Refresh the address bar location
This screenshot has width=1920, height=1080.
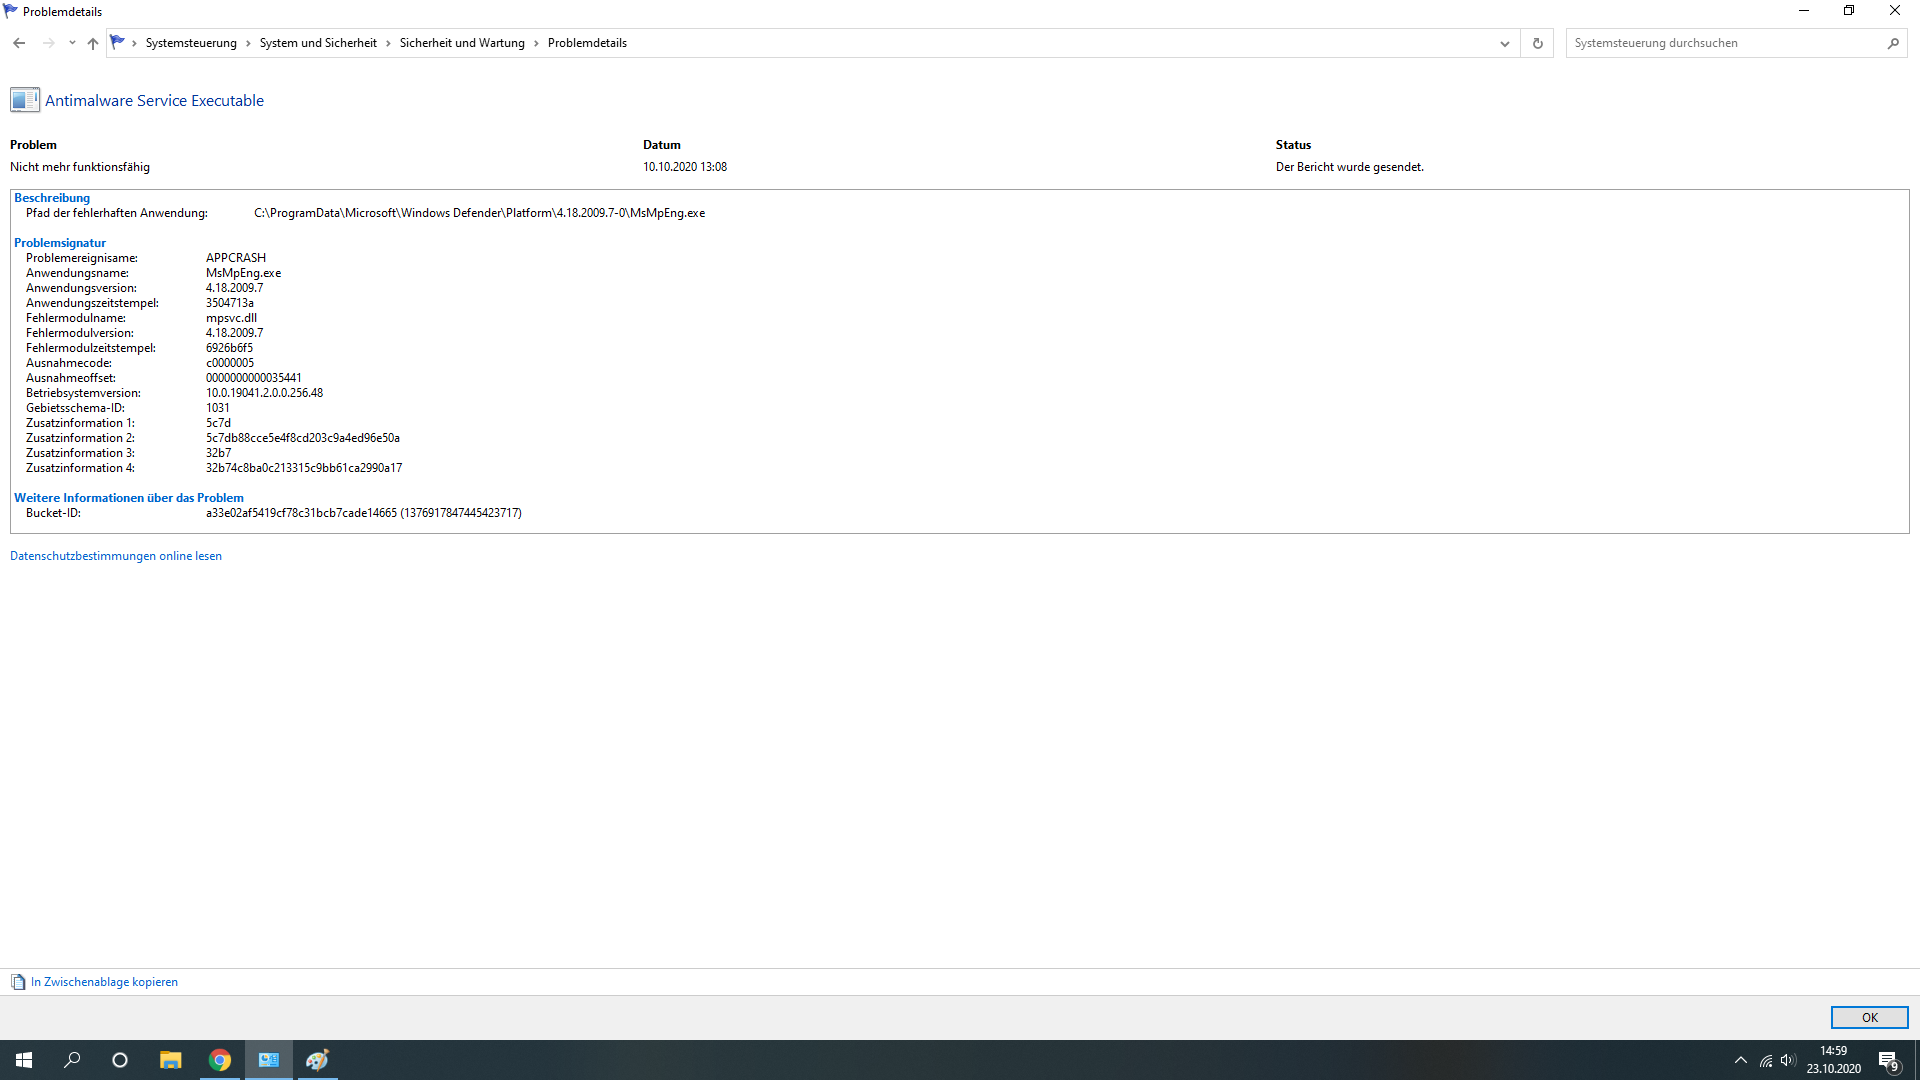coord(1537,43)
